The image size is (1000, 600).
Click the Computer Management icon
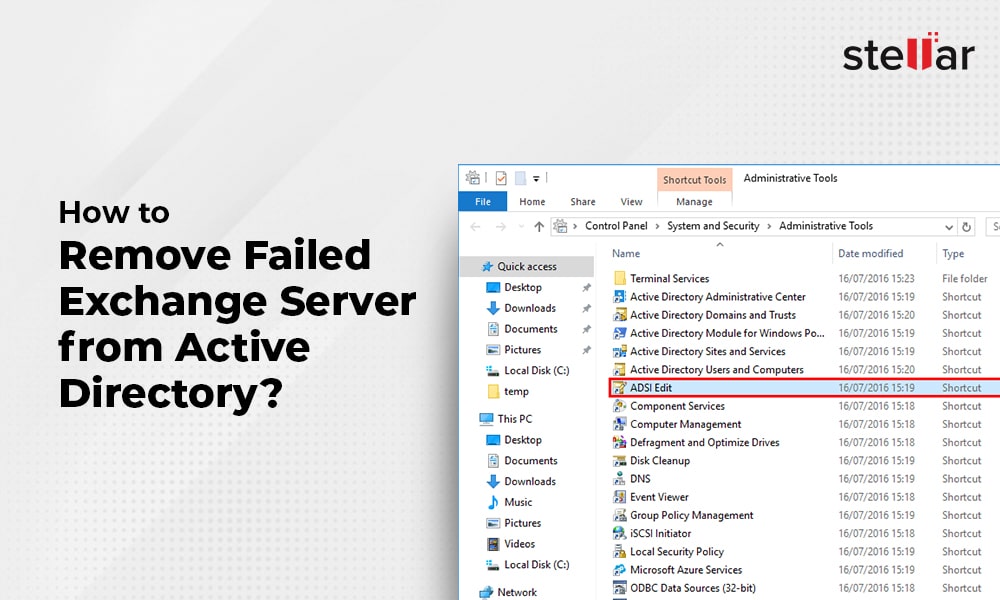coord(619,424)
